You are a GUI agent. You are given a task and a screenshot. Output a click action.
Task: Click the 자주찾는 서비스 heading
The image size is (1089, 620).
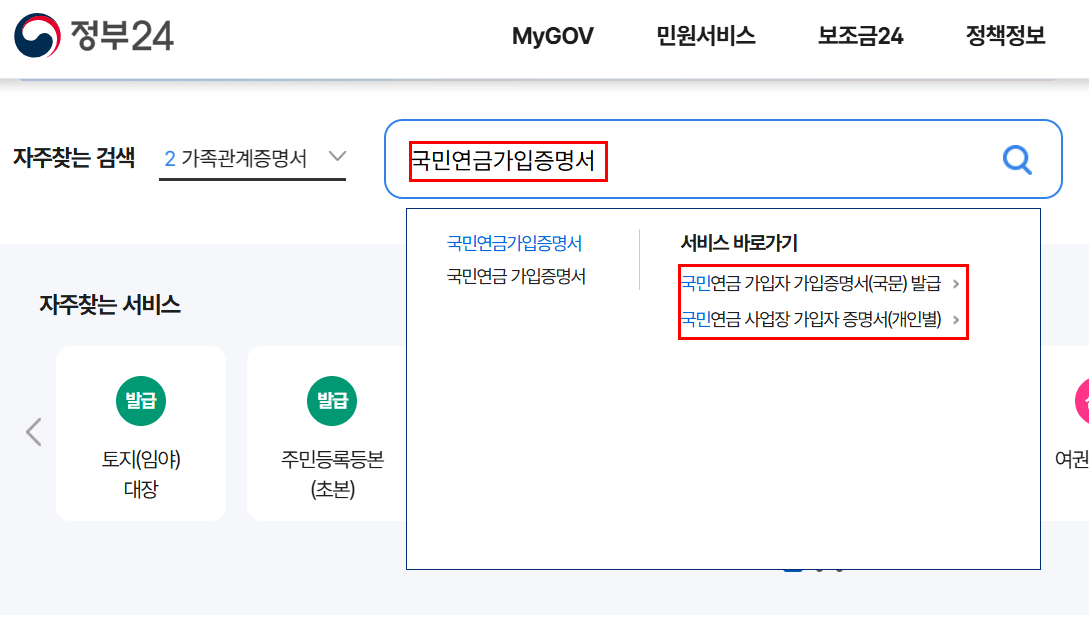click(x=110, y=305)
